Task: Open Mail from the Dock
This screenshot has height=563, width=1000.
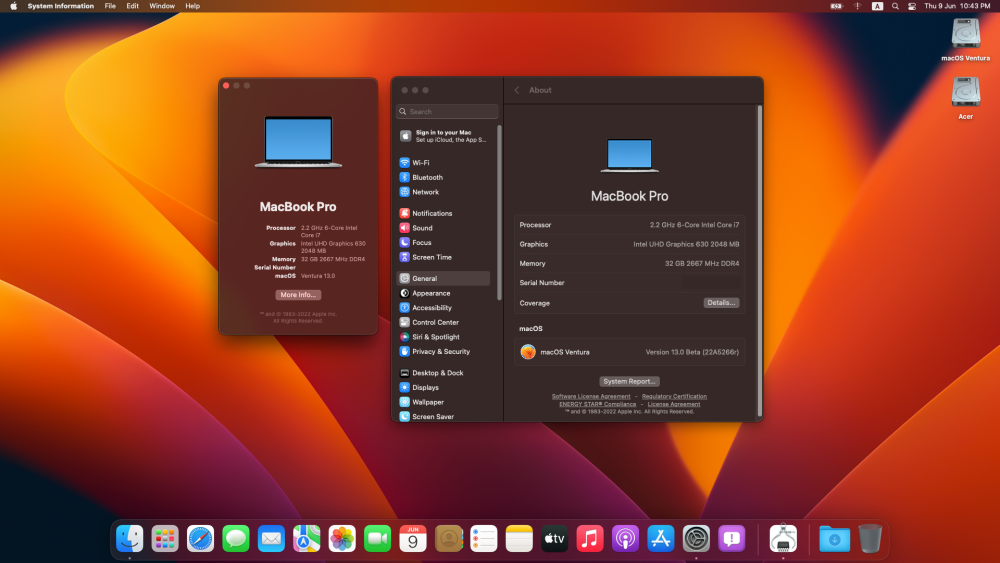Action: (271, 539)
